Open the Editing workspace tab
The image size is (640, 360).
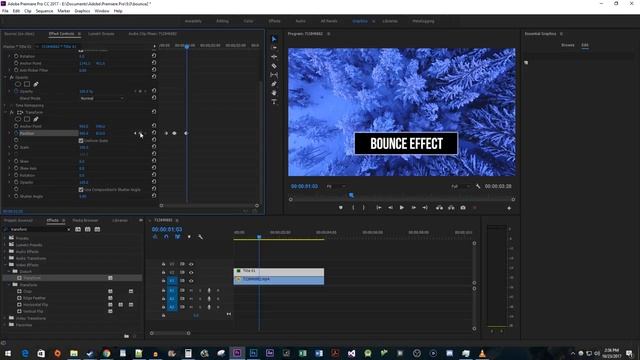(222, 21)
